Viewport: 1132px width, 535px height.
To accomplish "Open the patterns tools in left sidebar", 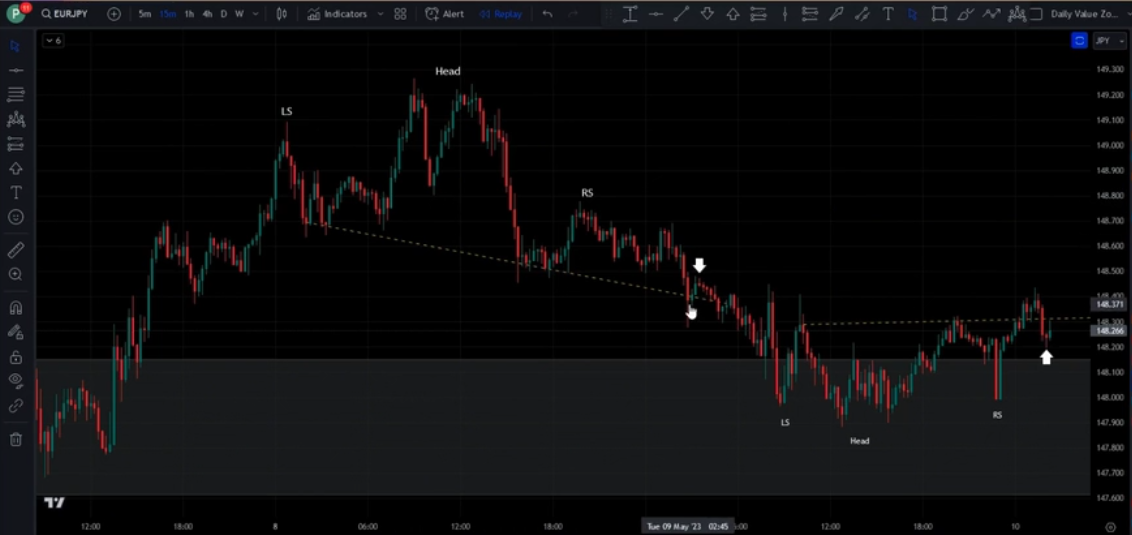I will point(16,119).
